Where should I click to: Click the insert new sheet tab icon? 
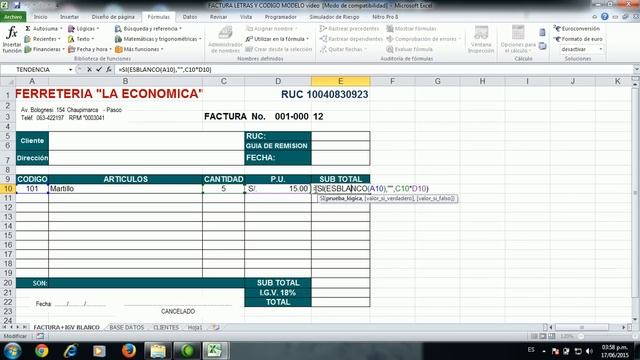pos(216,327)
